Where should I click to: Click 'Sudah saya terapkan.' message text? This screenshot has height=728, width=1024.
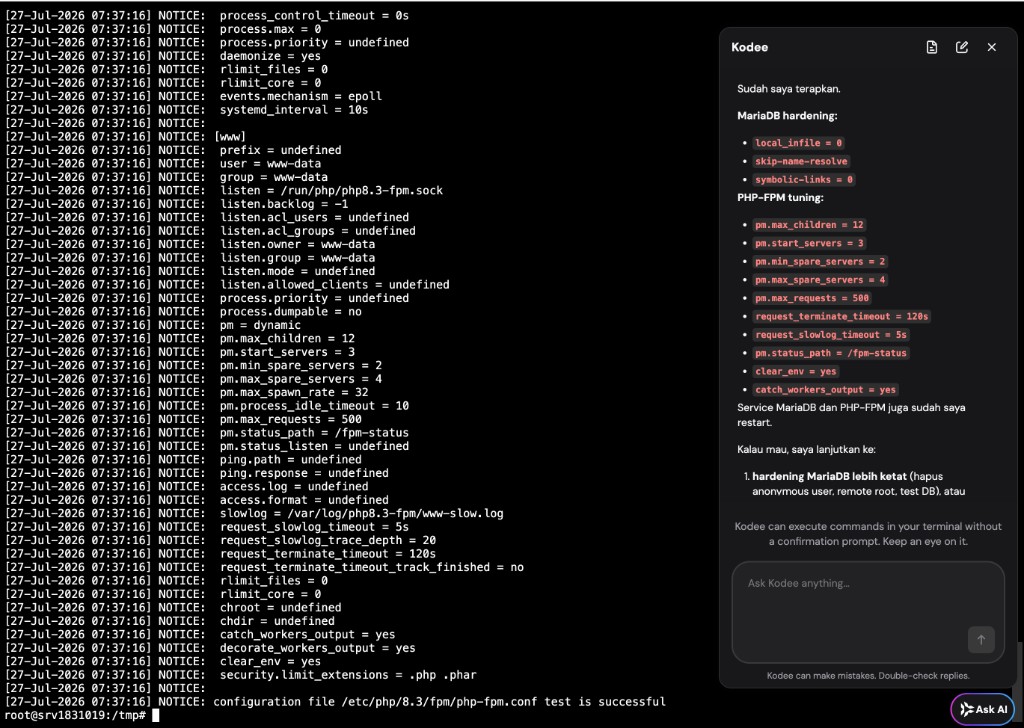788,89
